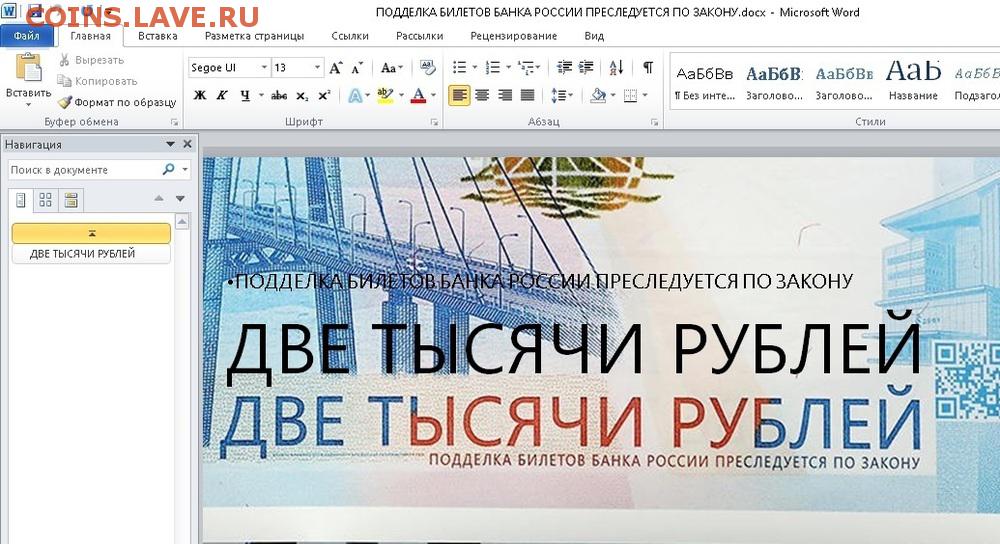
Task: Click the numbered list icon
Action: point(493,68)
